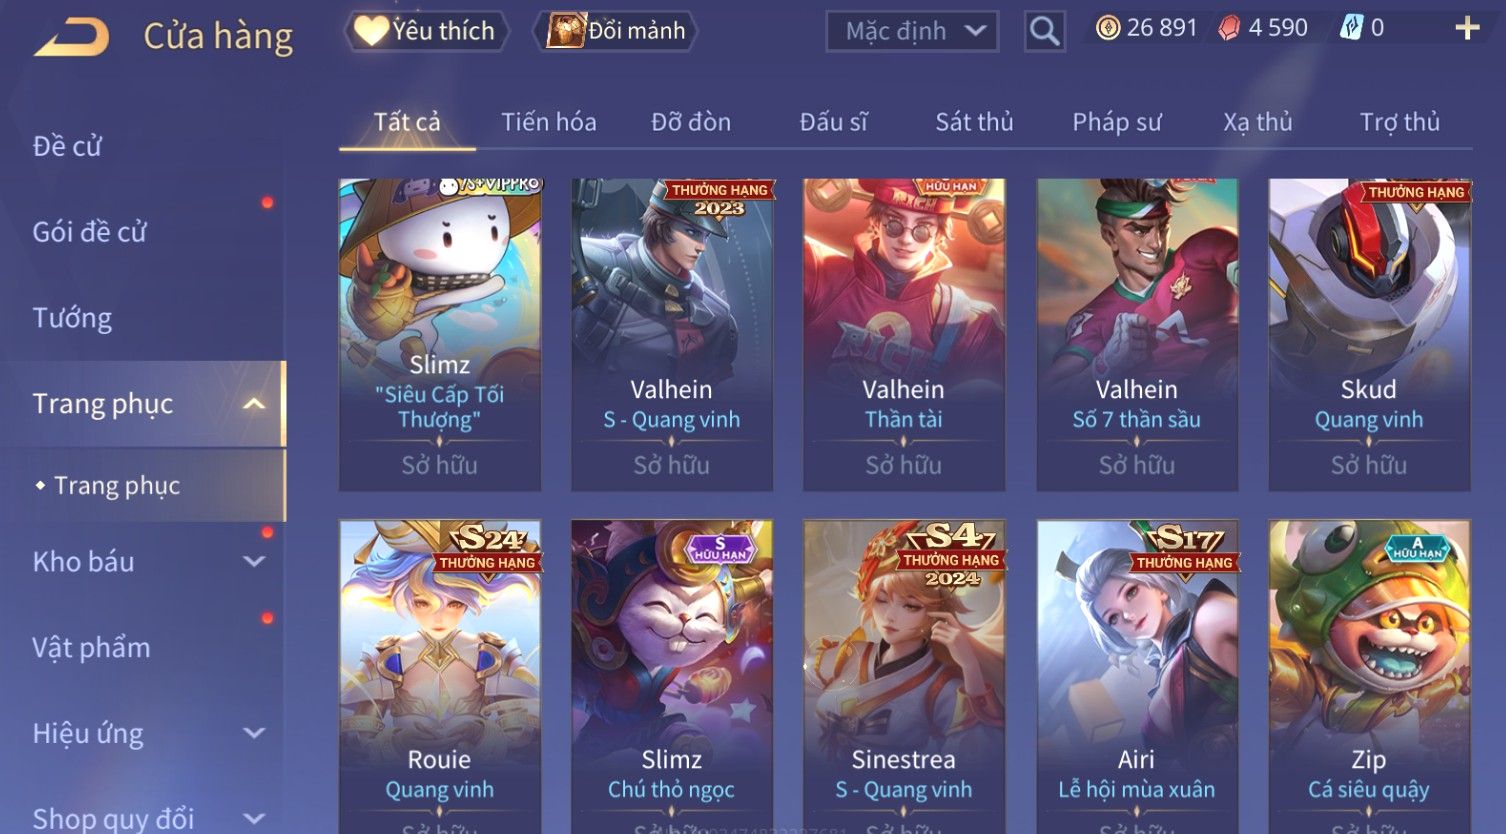Collapse the Trang phục sidebar section

[x=254, y=404]
